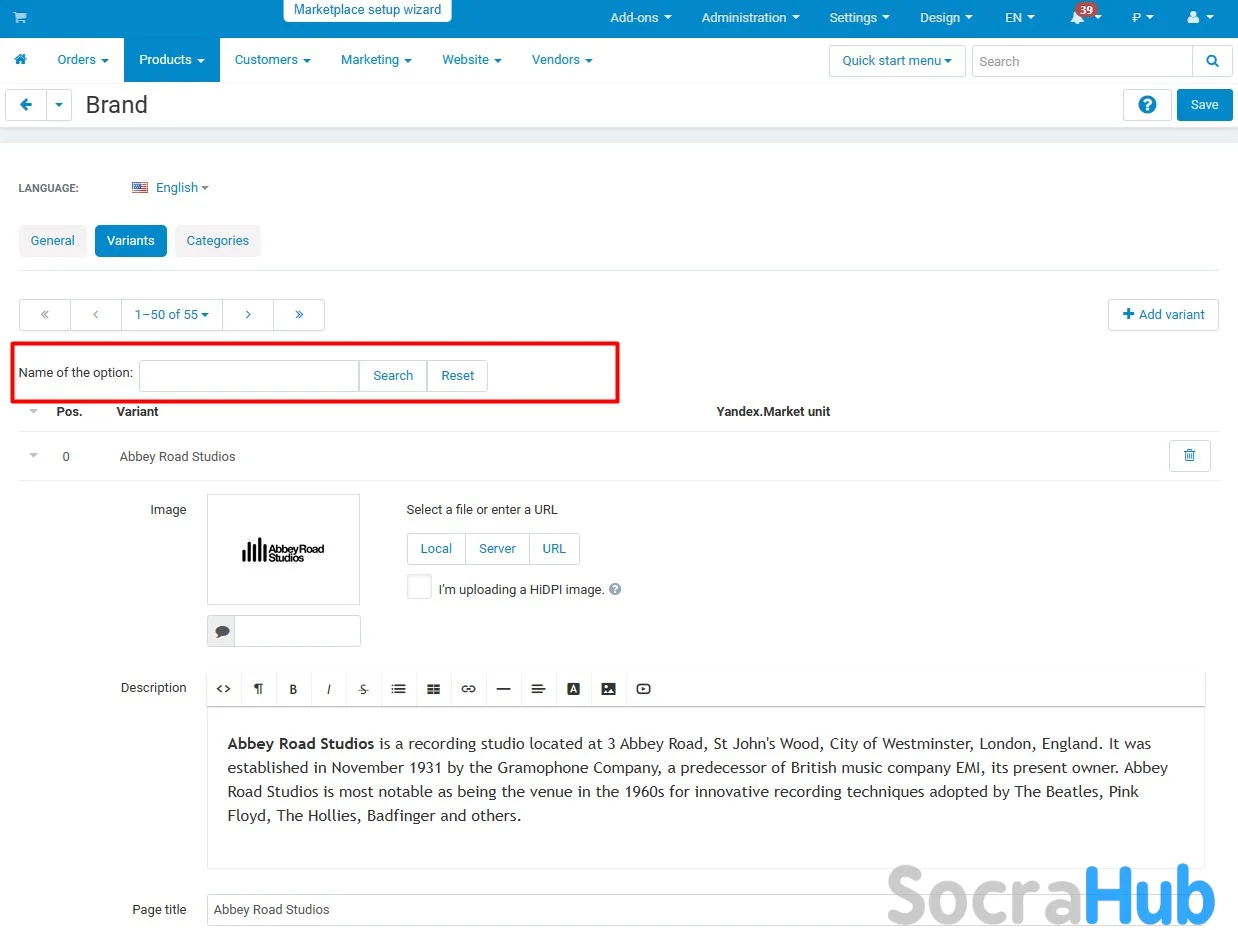The image size is (1238, 930).
Task: Go to the previous variants page
Action: pyautogui.click(x=96, y=314)
